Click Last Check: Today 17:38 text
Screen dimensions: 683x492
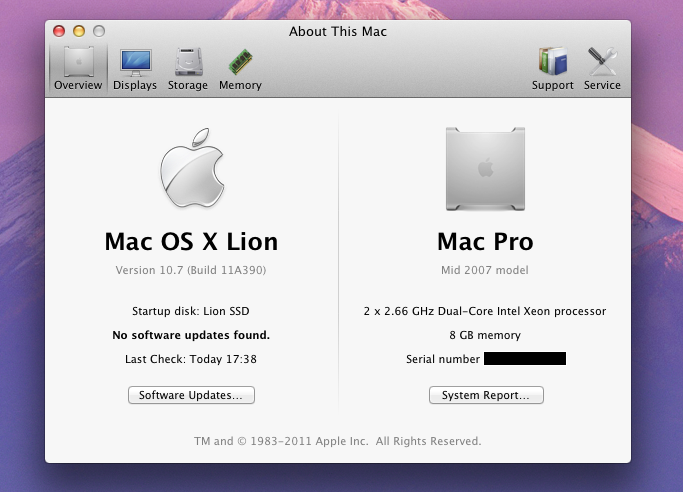pyautogui.click(x=191, y=359)
